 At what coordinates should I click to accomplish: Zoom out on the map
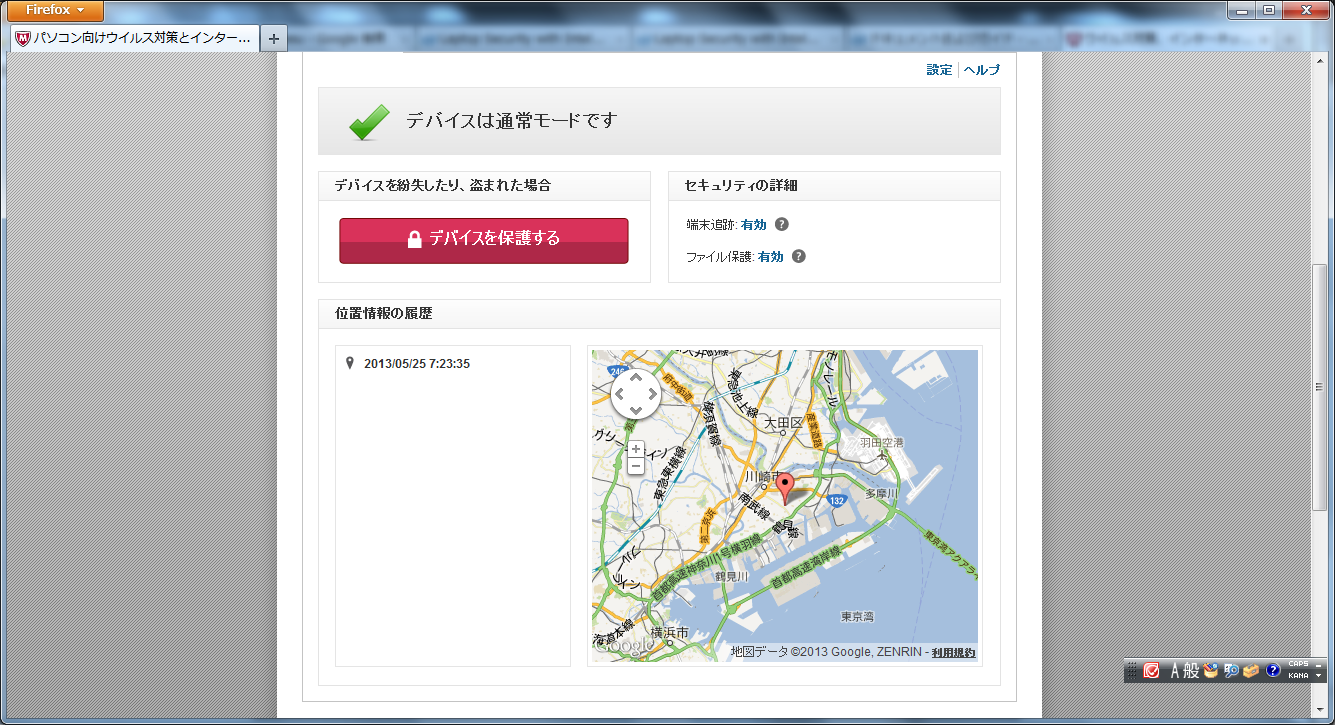point(636,466)
